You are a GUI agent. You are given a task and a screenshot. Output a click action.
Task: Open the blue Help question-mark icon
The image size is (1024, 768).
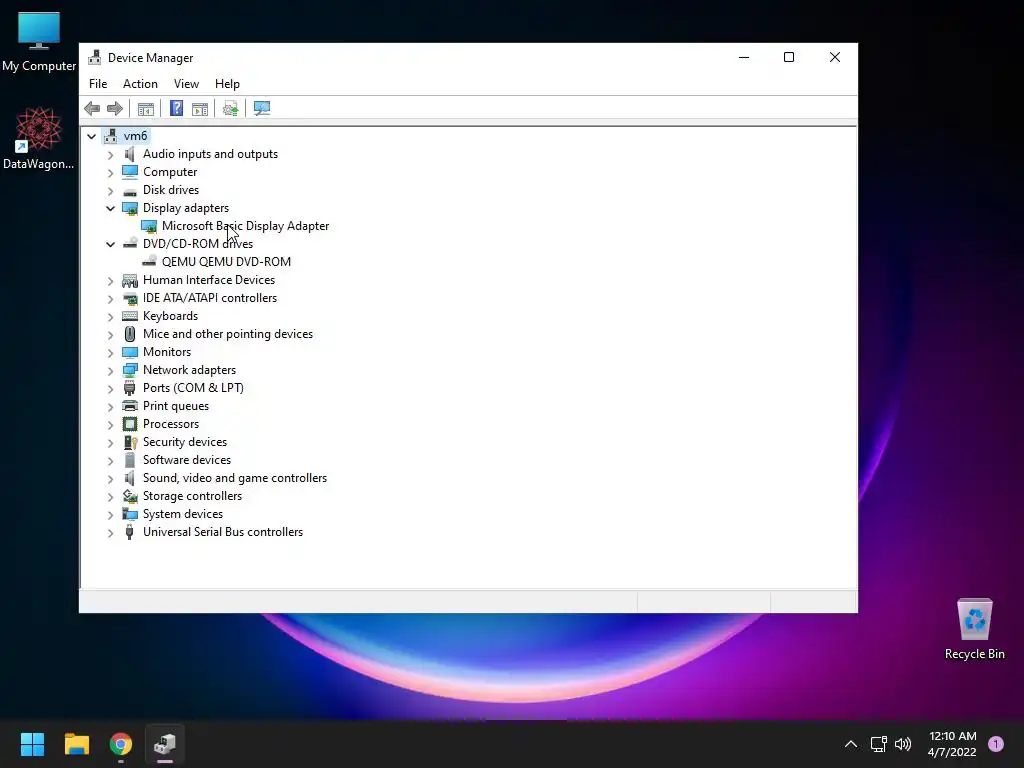176,108
